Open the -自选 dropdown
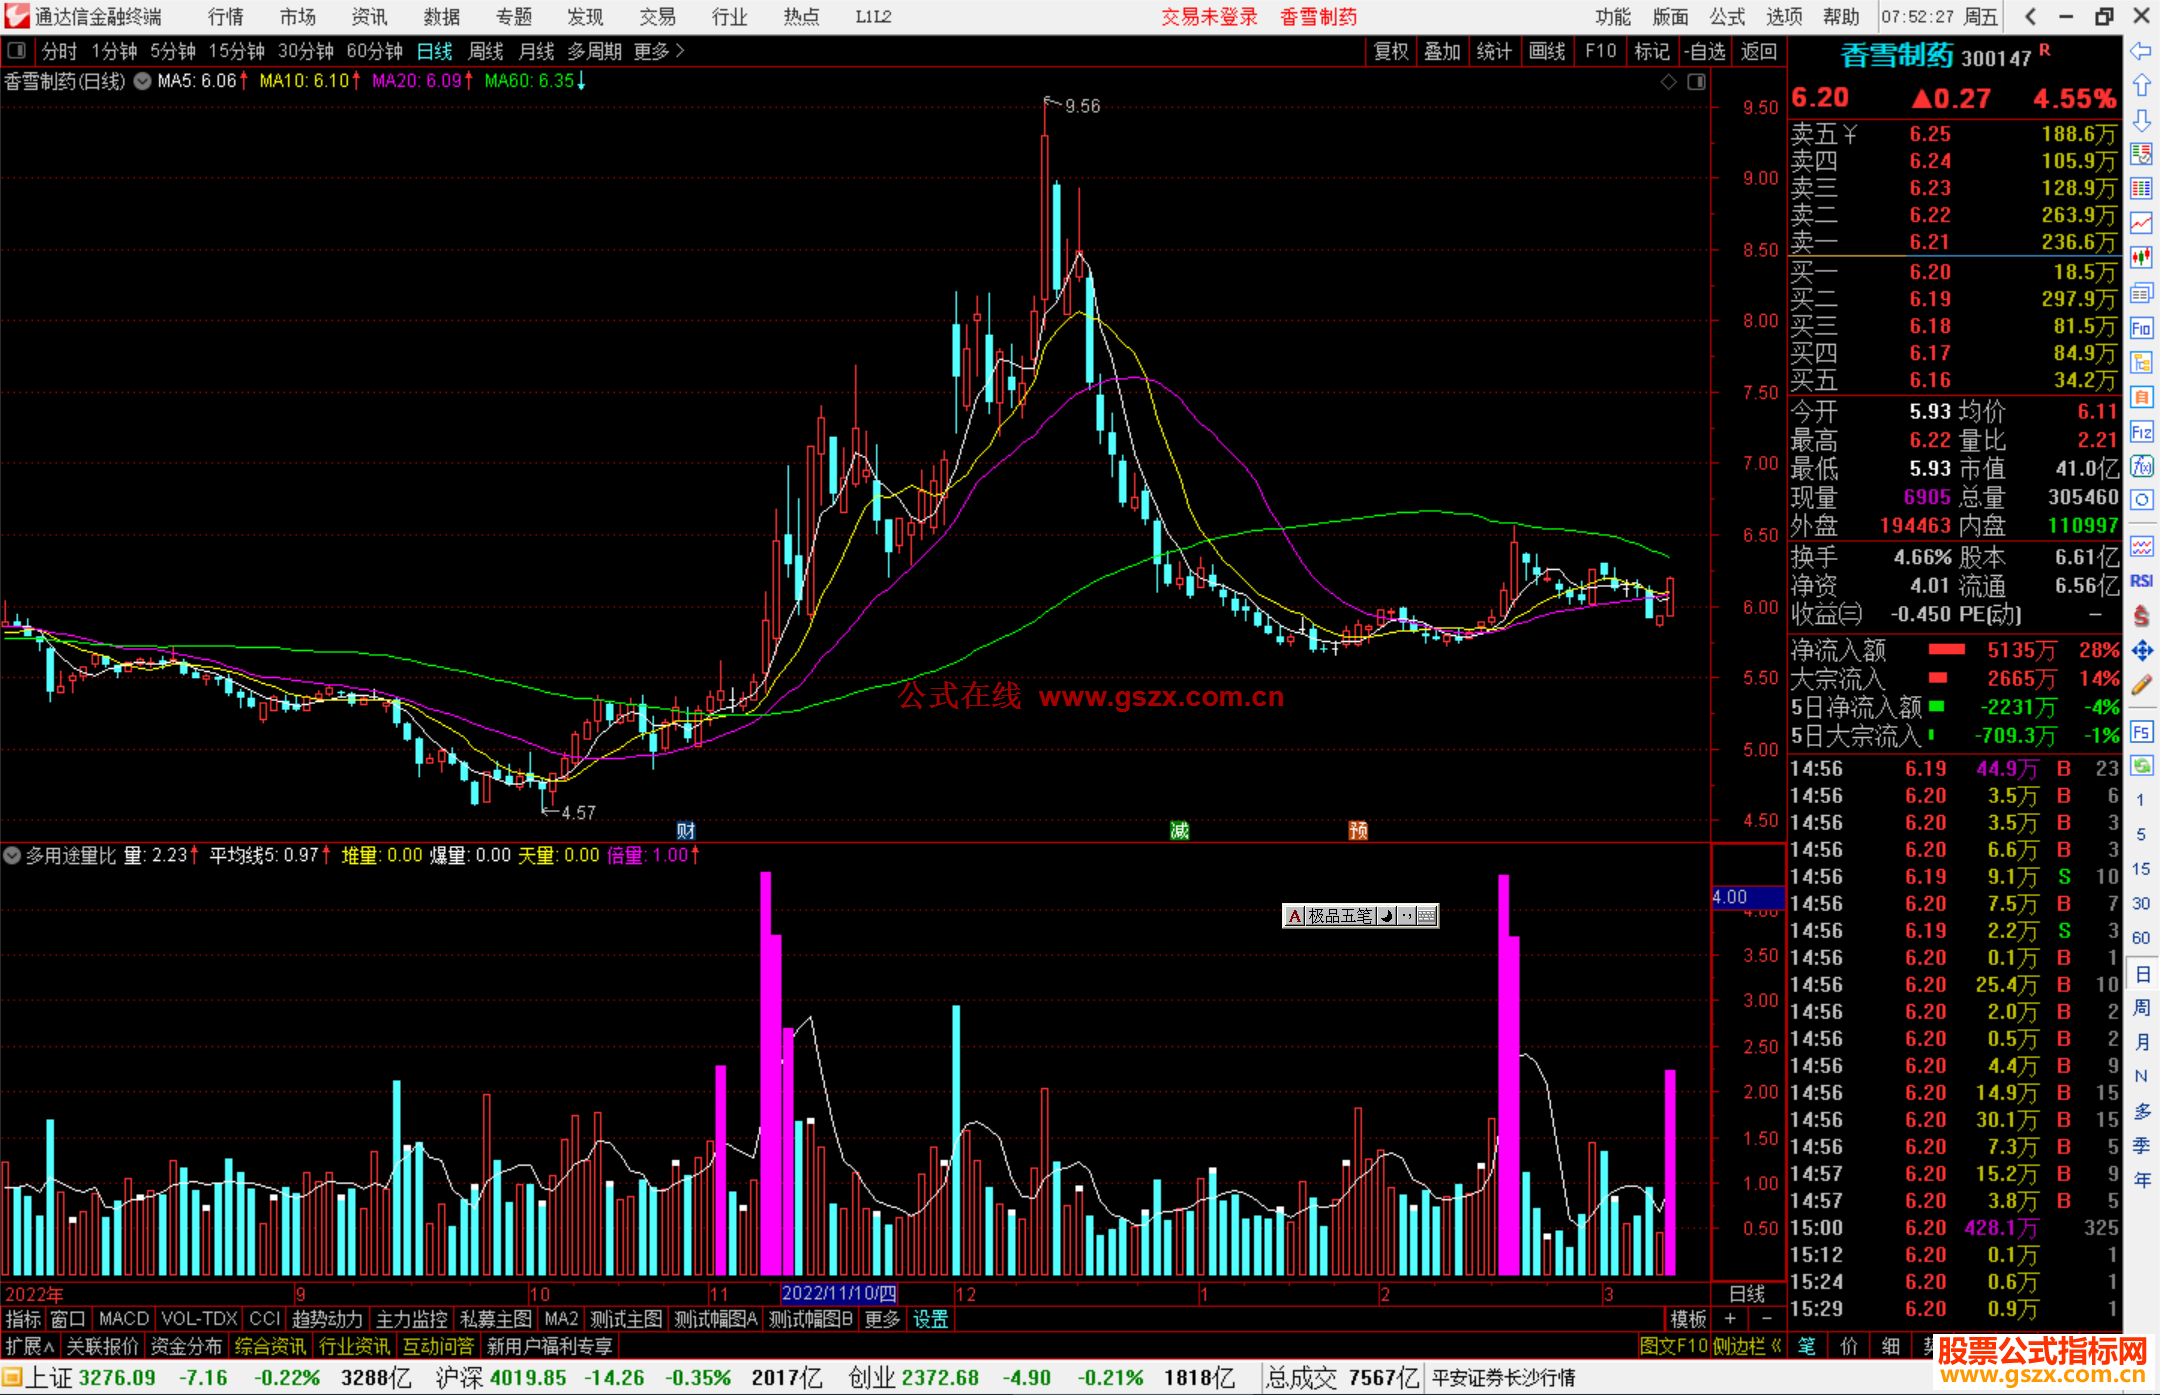 [1704, 51]
